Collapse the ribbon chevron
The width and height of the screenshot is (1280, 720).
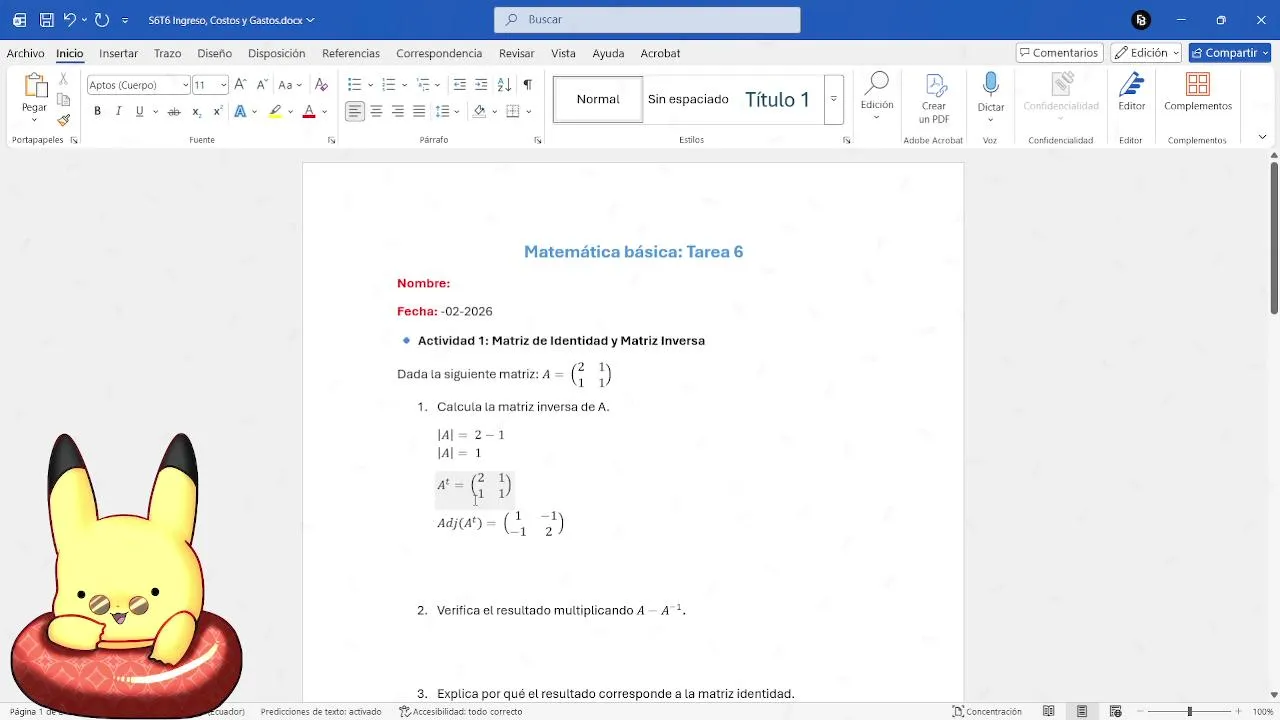(x=1262, y=137)
